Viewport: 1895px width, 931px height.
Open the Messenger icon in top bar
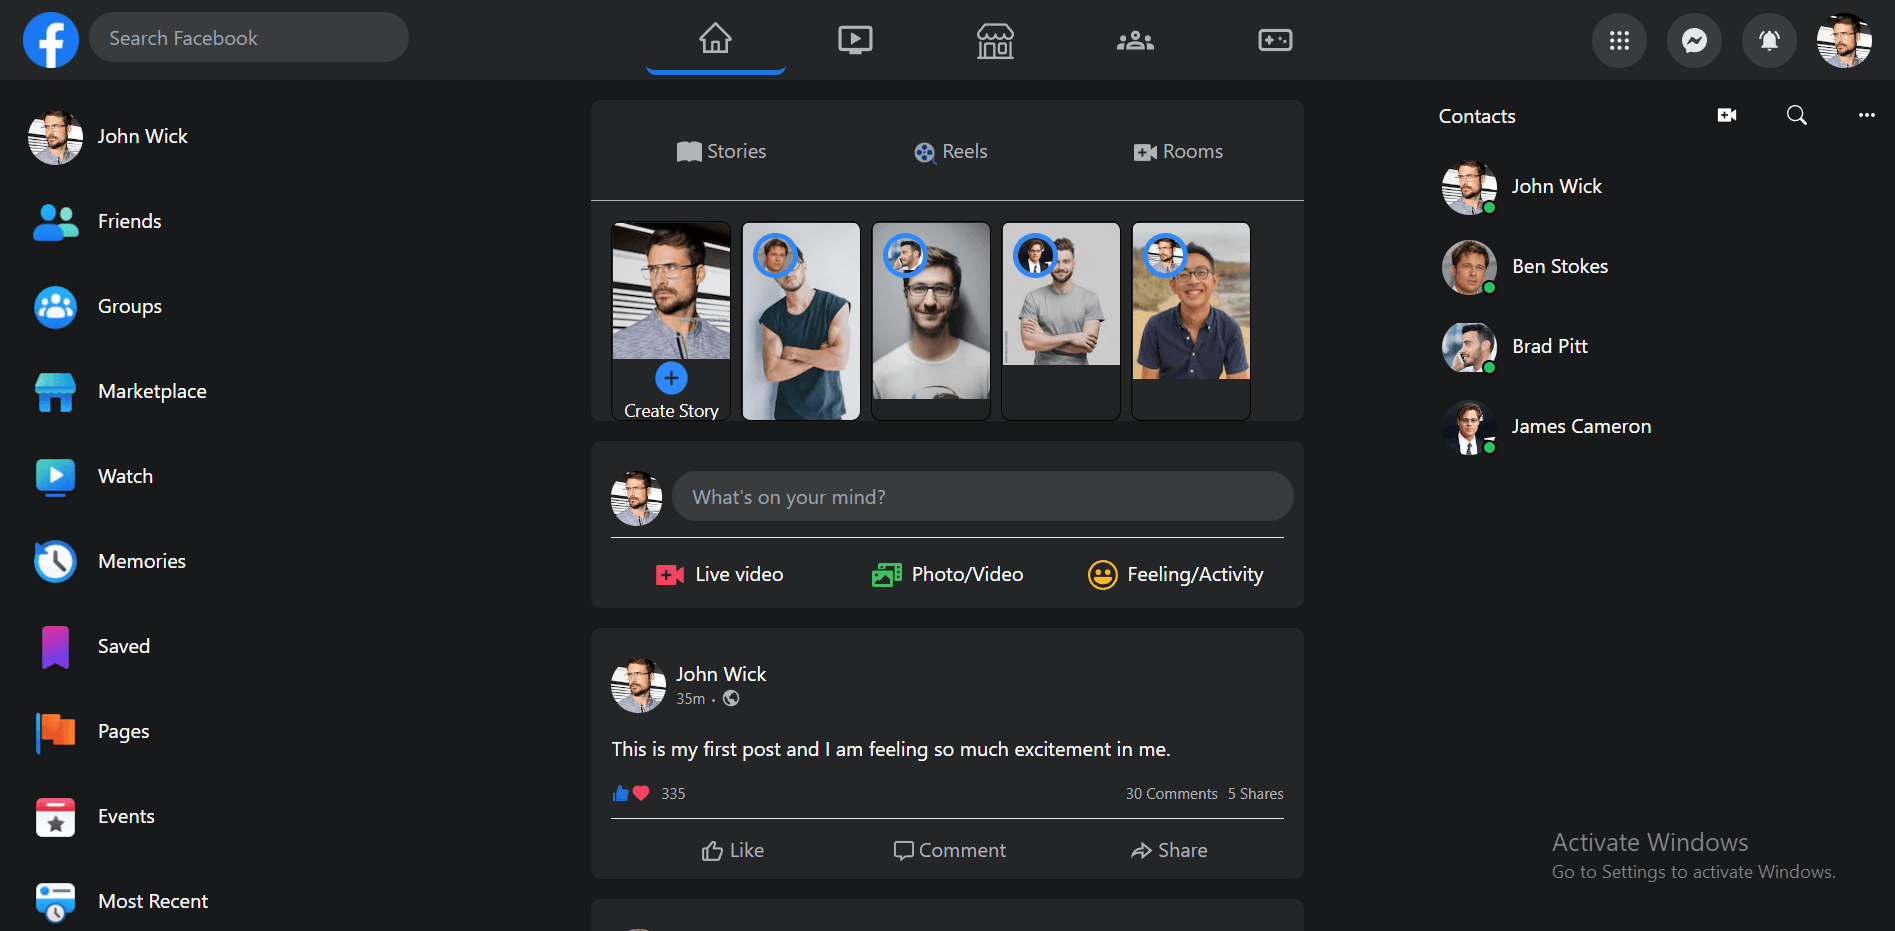[1694, 40]
